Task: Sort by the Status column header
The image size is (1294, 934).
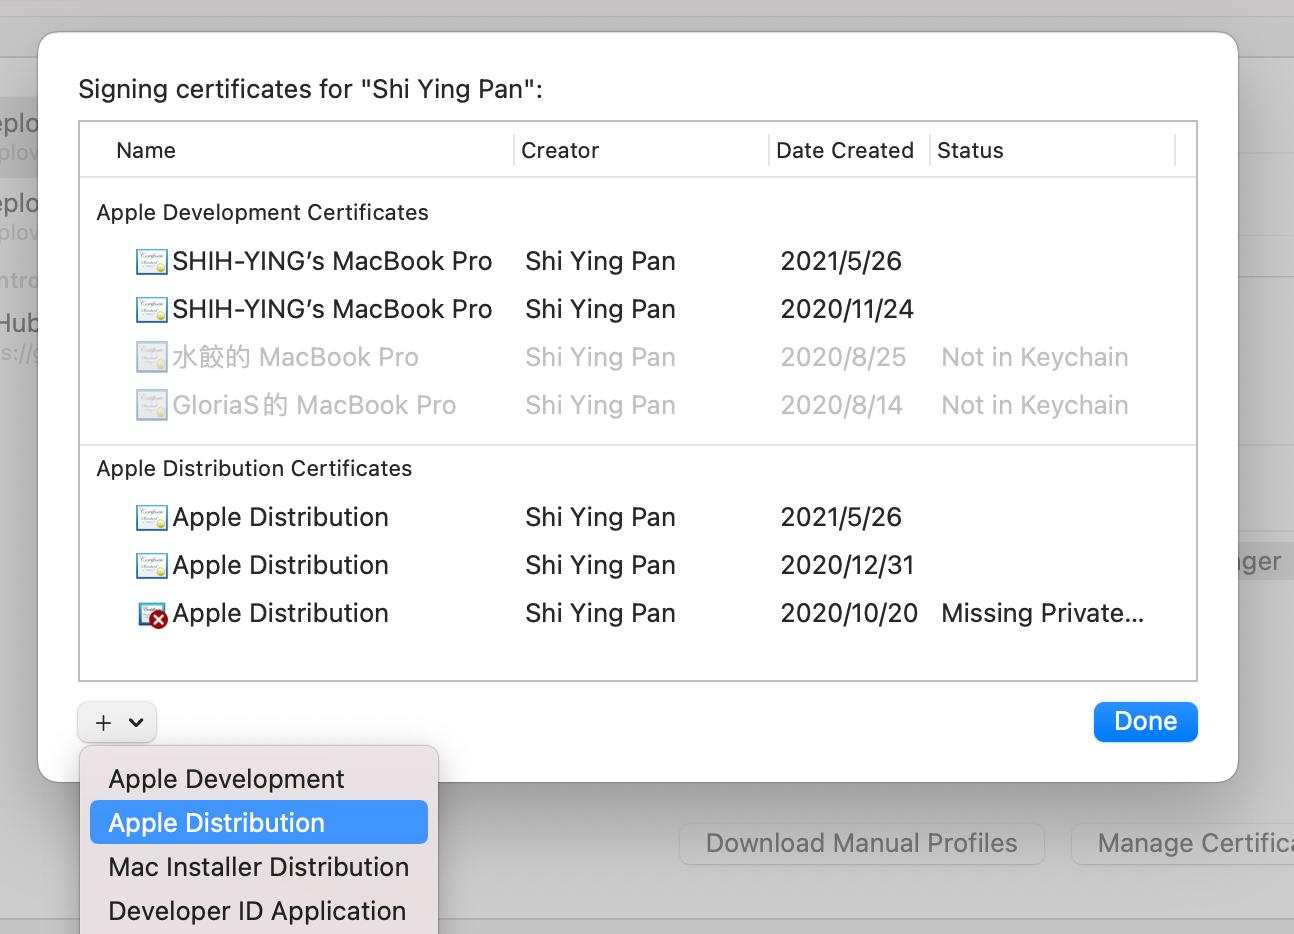Action: [x=970, y=151]
